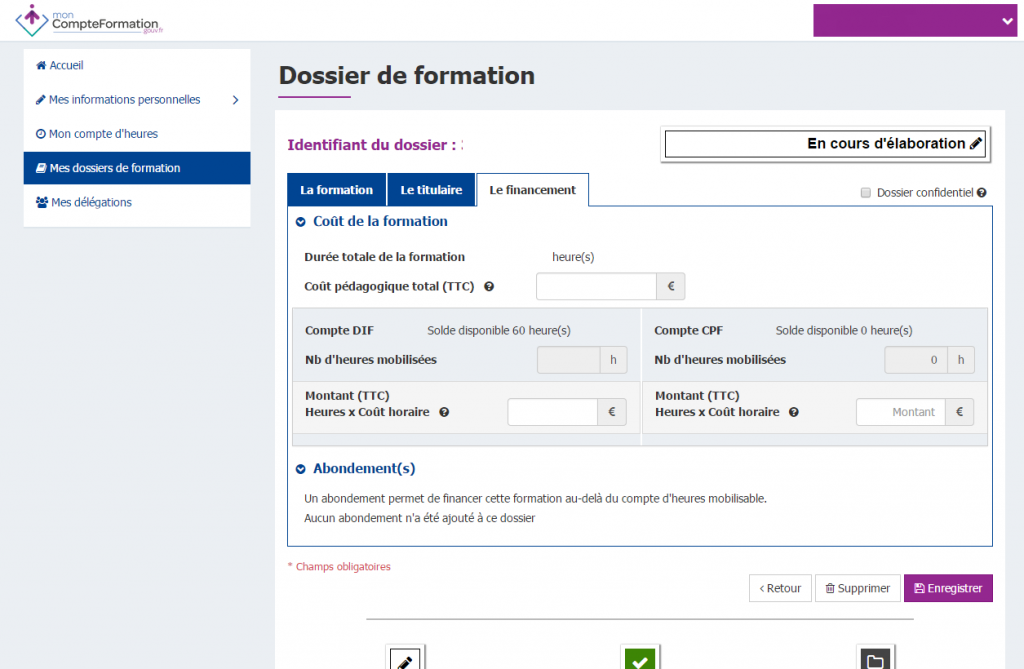This screenshot has height=669, width=1024.
Task: Go to Accueil in the sidebar
Action: click(x=59, y=65)
